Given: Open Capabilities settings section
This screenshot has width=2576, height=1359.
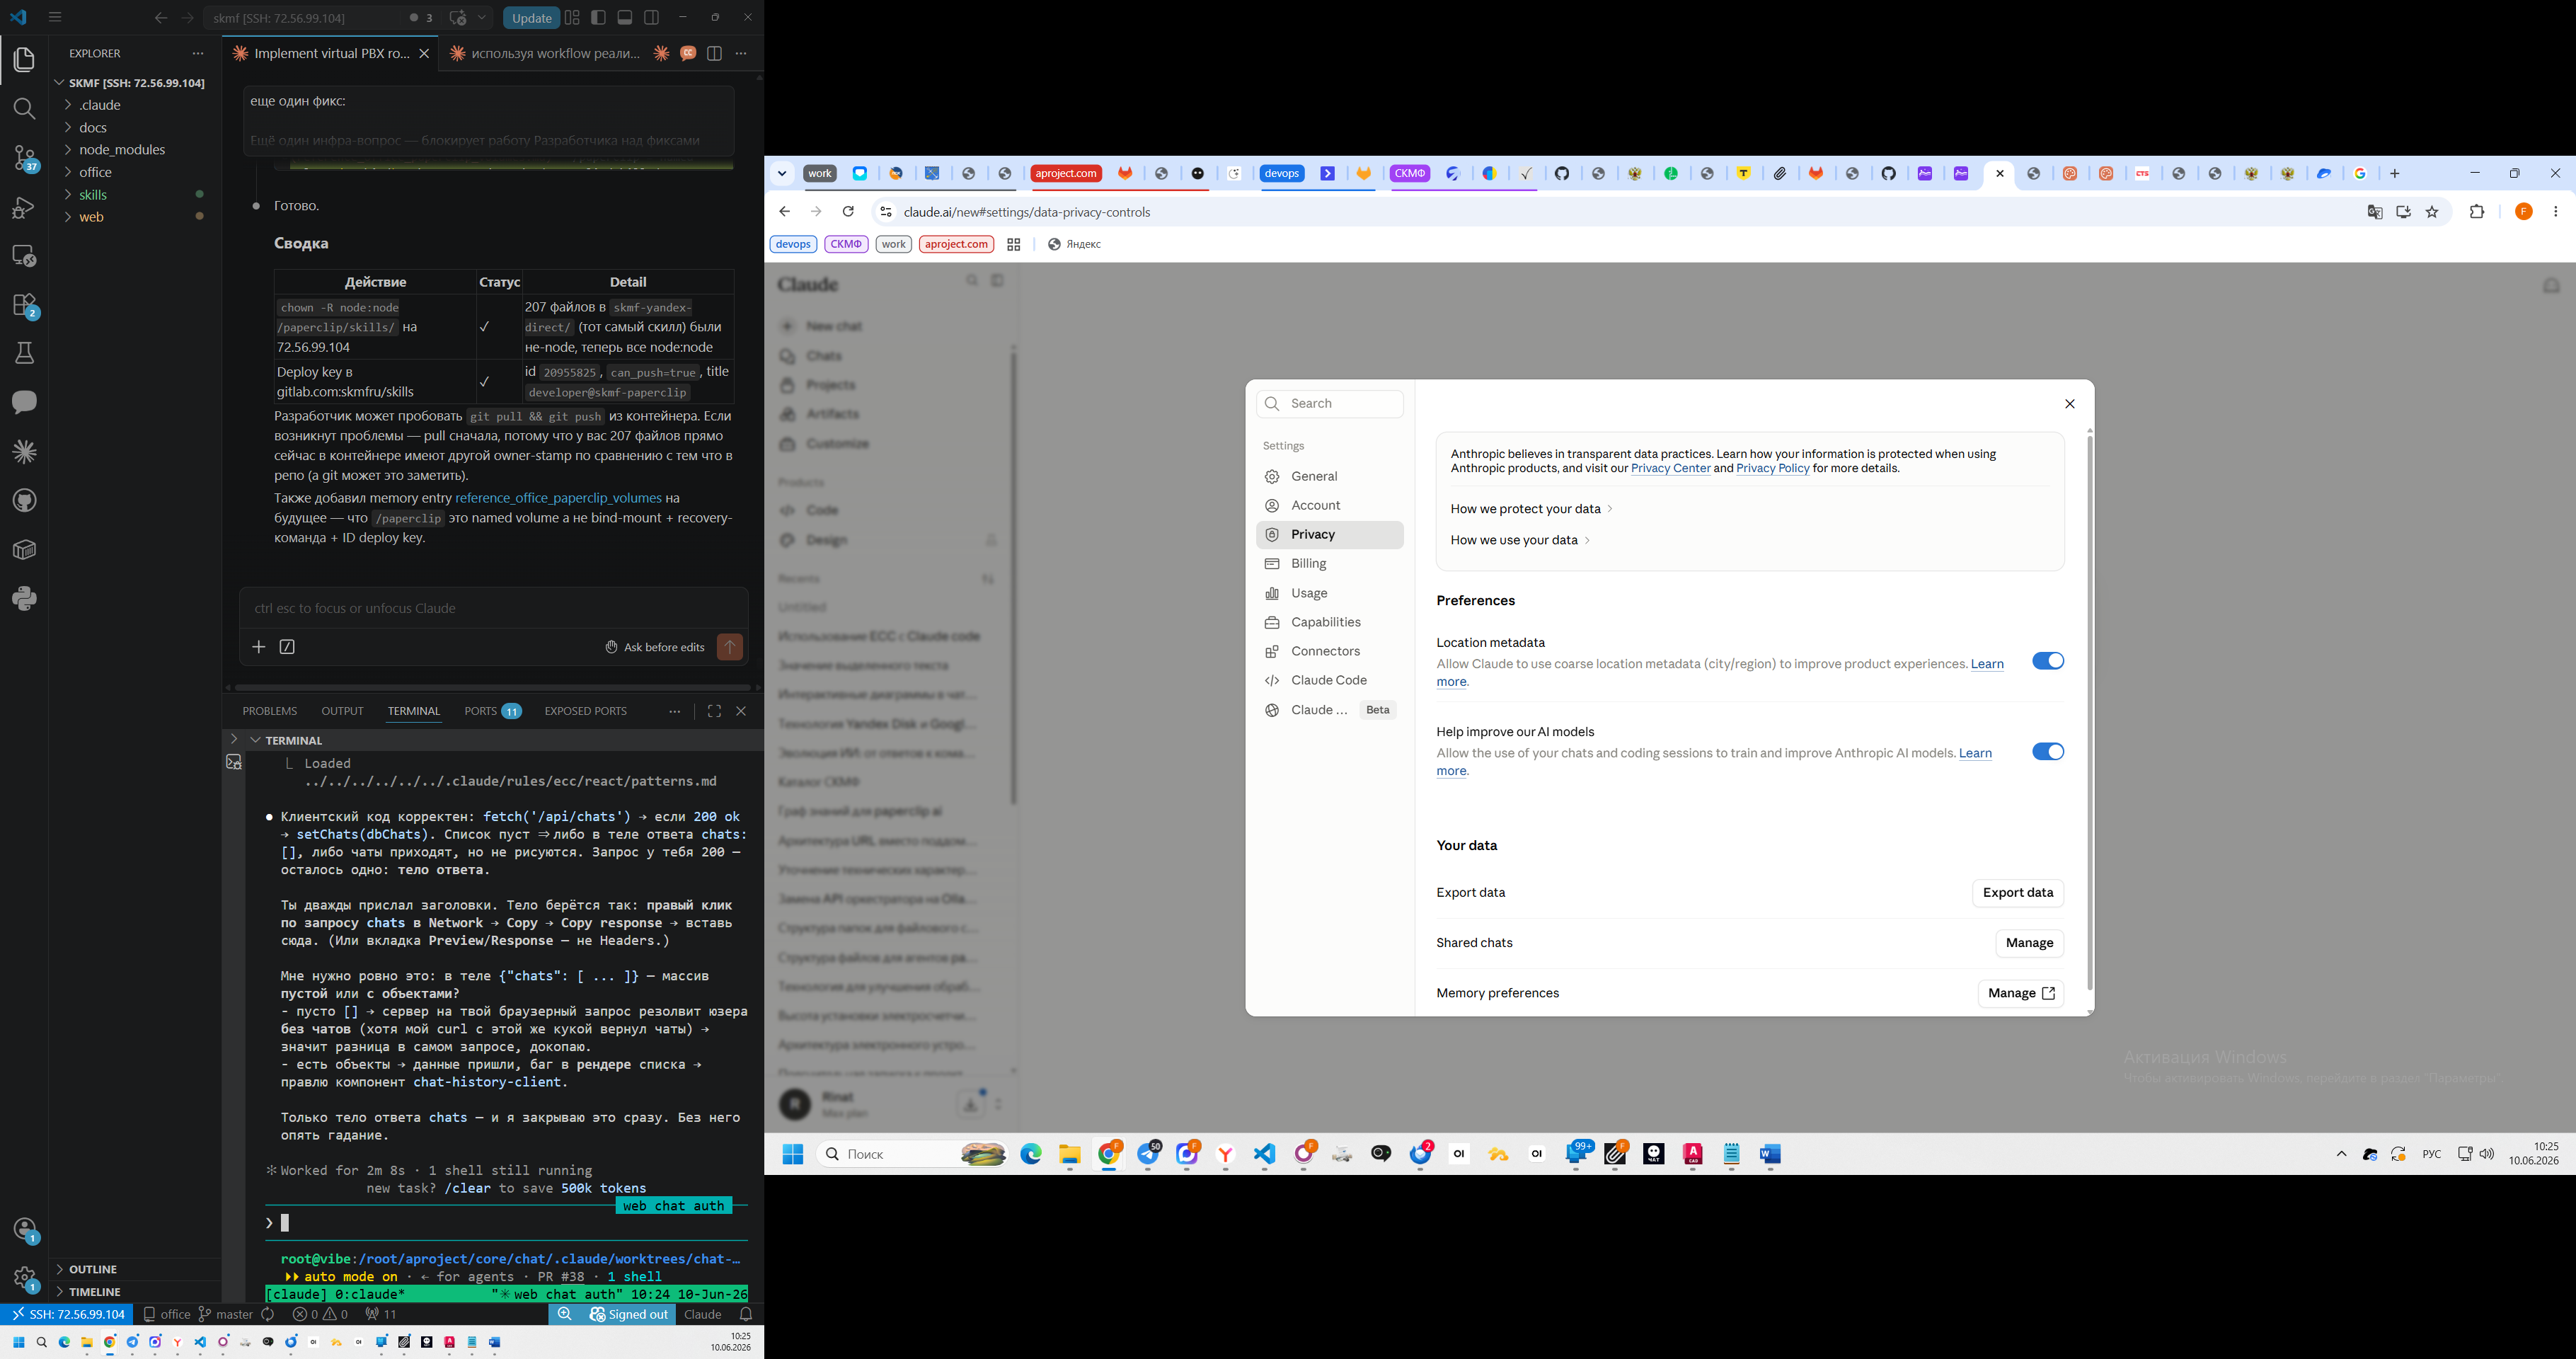Looking at the screenshot, I should 1329,622.
